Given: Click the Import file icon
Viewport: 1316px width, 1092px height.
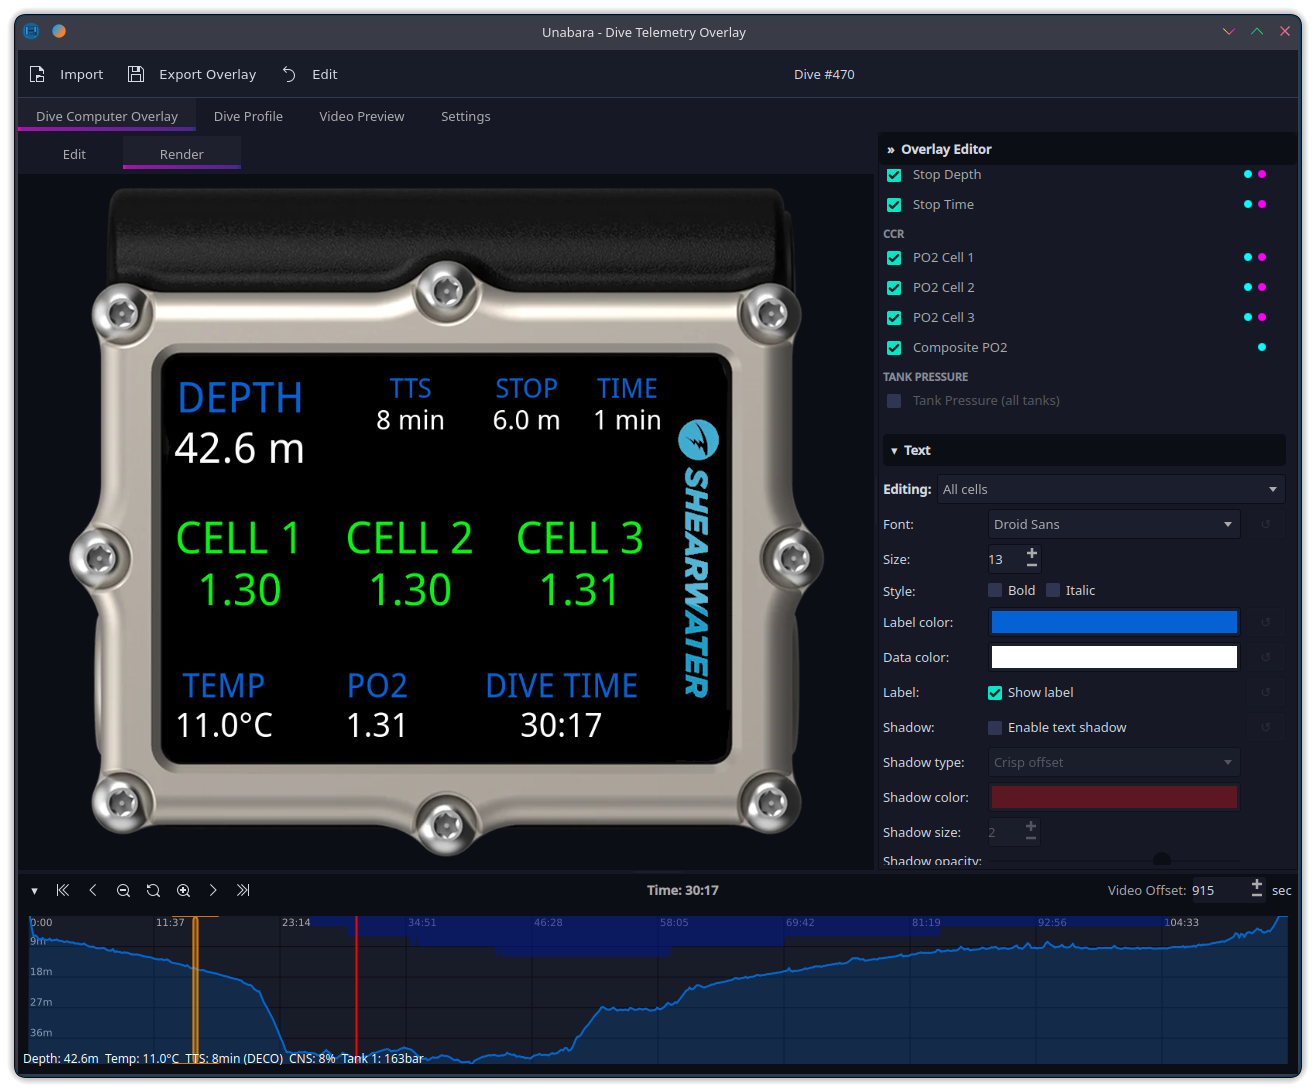Looking at the screenshot, I should click(37, 74).
